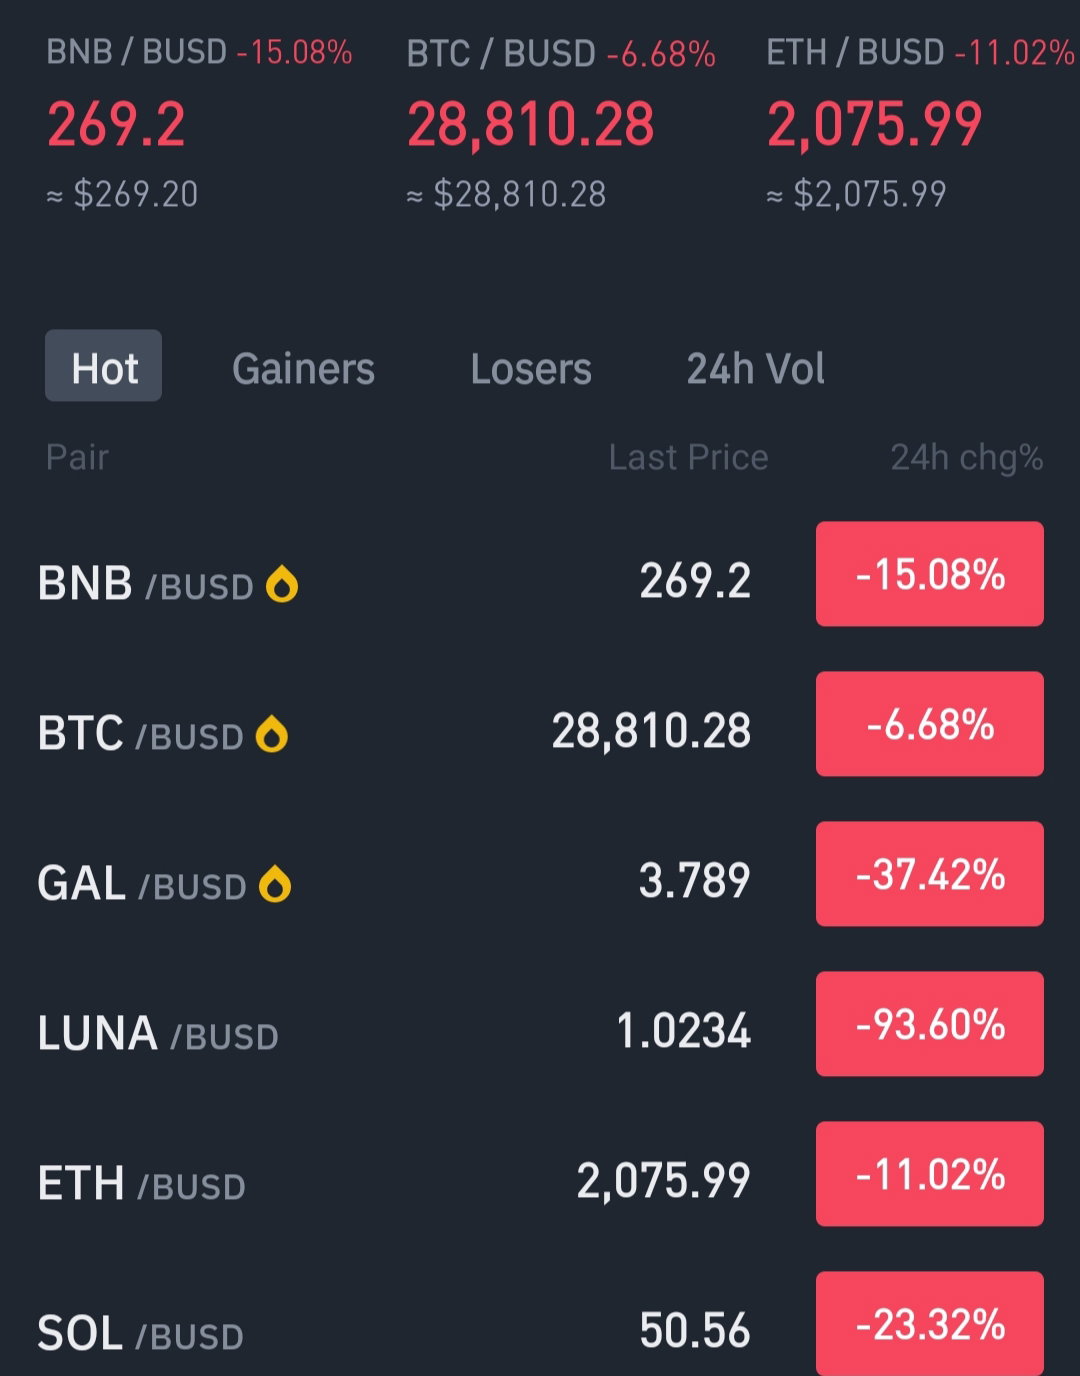Click the -93.60% change badge for LUNA
The image size is (1080, 1376).
(x=930, y=1024)
